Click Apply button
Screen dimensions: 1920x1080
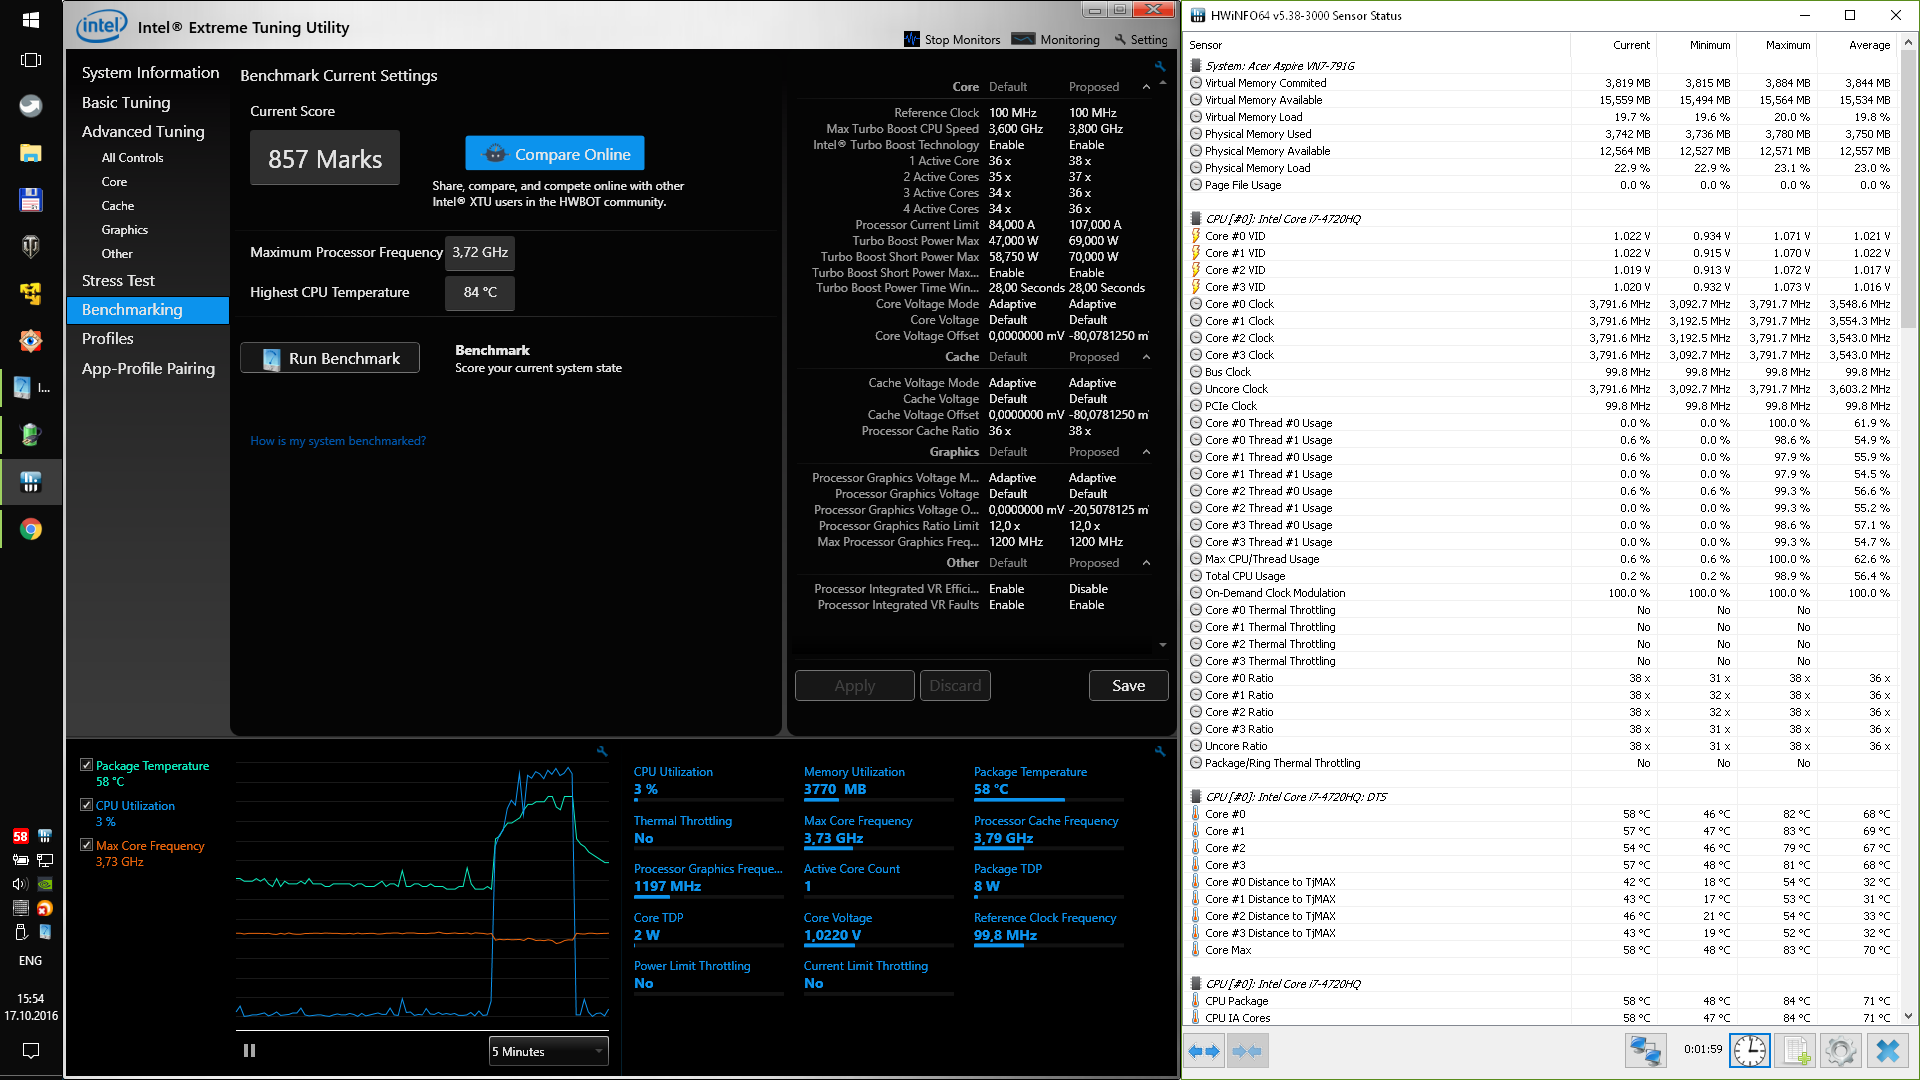click(854, 685)
